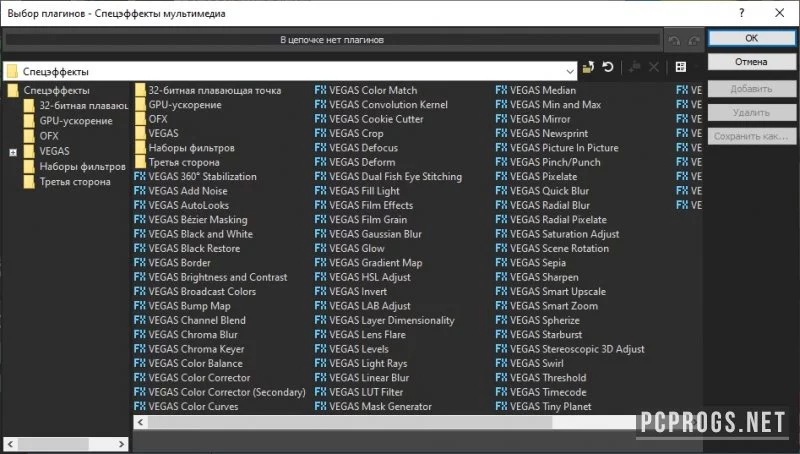This screenshot has width=800, height=454.
Task: Click the plugin list horizontal scrollbar
Action: click(350, 422)
